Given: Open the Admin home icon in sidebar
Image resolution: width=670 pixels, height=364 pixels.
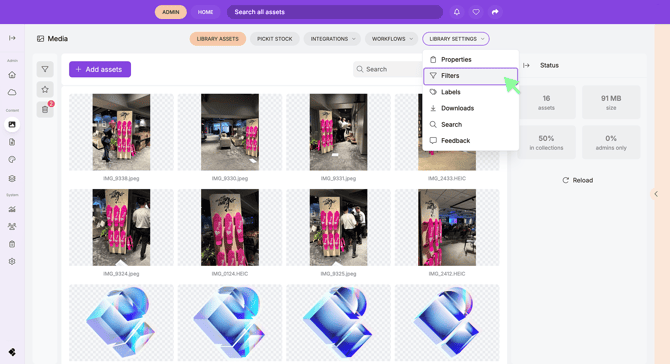Looking at the screenshot, I should 12,75.
